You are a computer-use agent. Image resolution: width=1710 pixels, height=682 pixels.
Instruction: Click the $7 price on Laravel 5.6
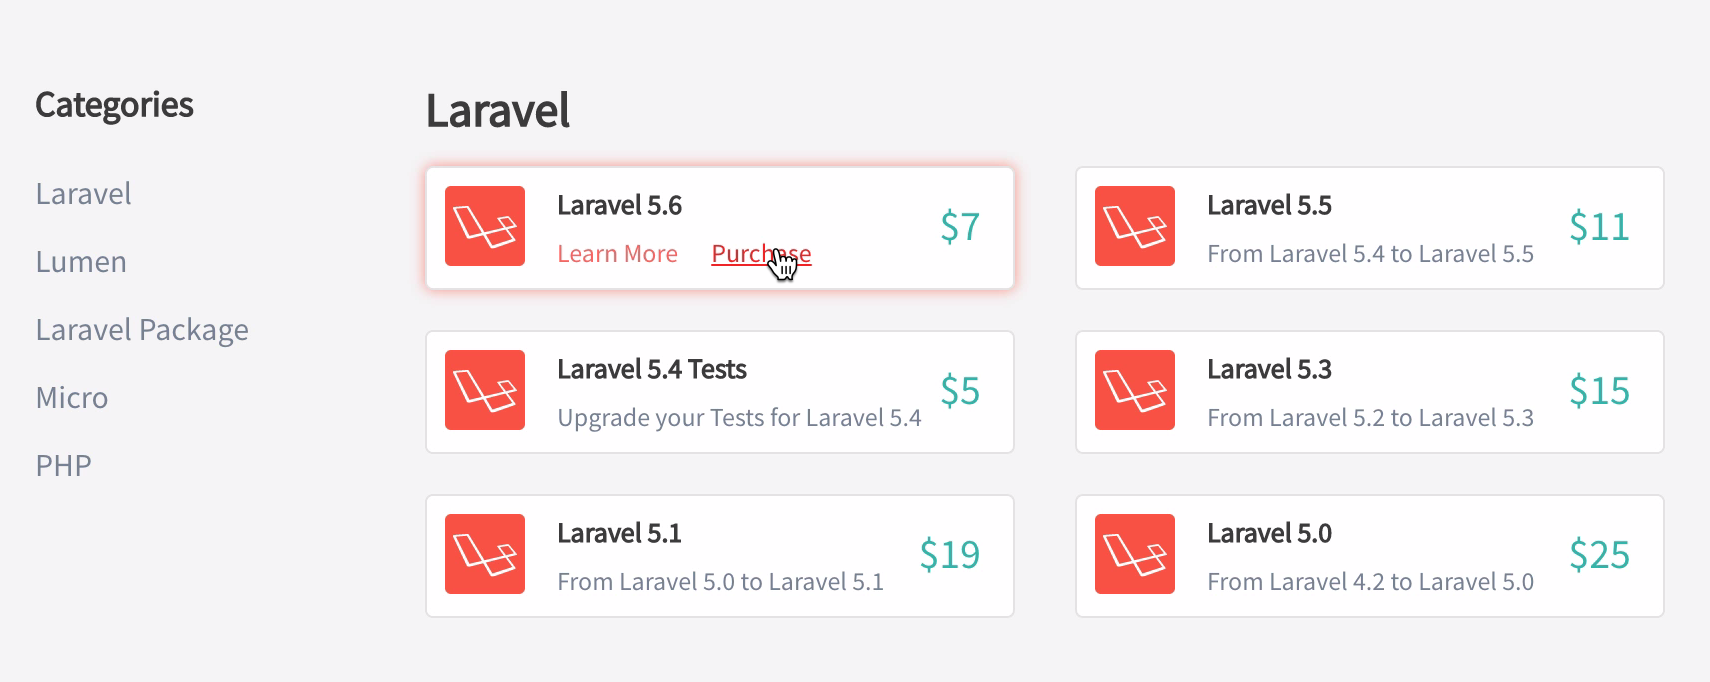click(x=960, y=227)
